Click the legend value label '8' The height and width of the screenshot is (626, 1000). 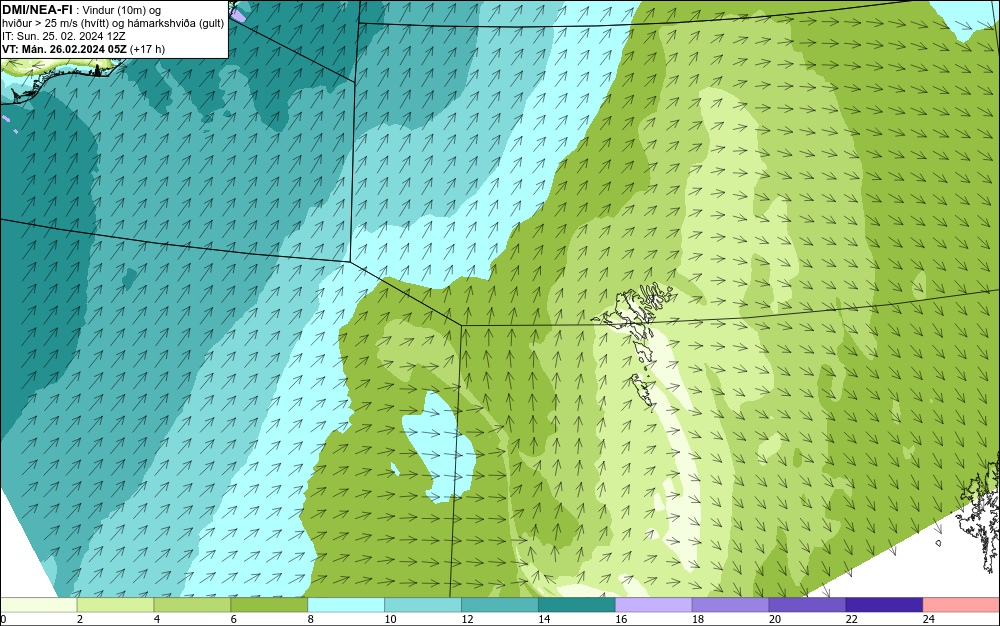(311, 619)
